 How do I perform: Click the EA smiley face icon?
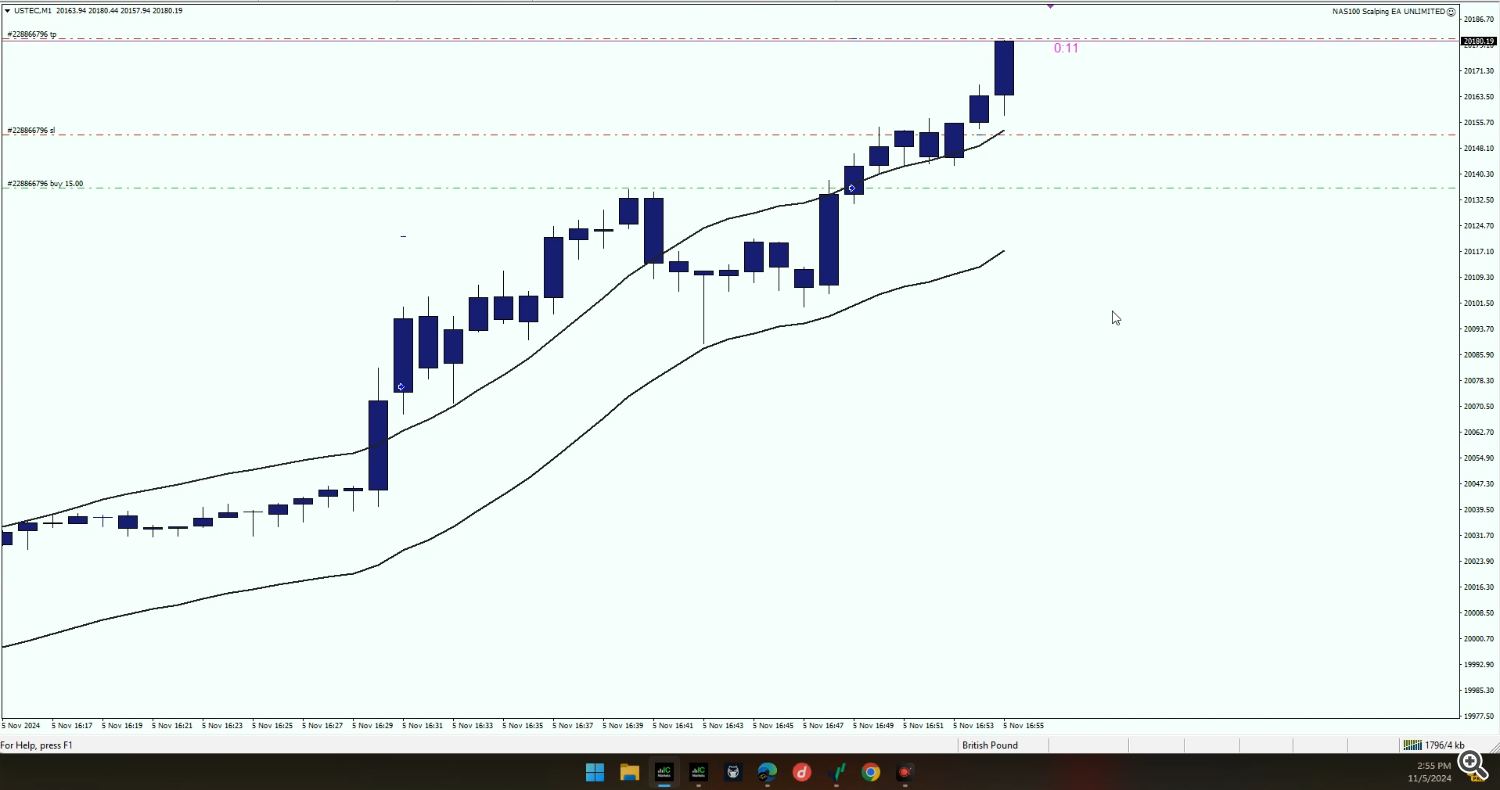[x=1451, y=11]
